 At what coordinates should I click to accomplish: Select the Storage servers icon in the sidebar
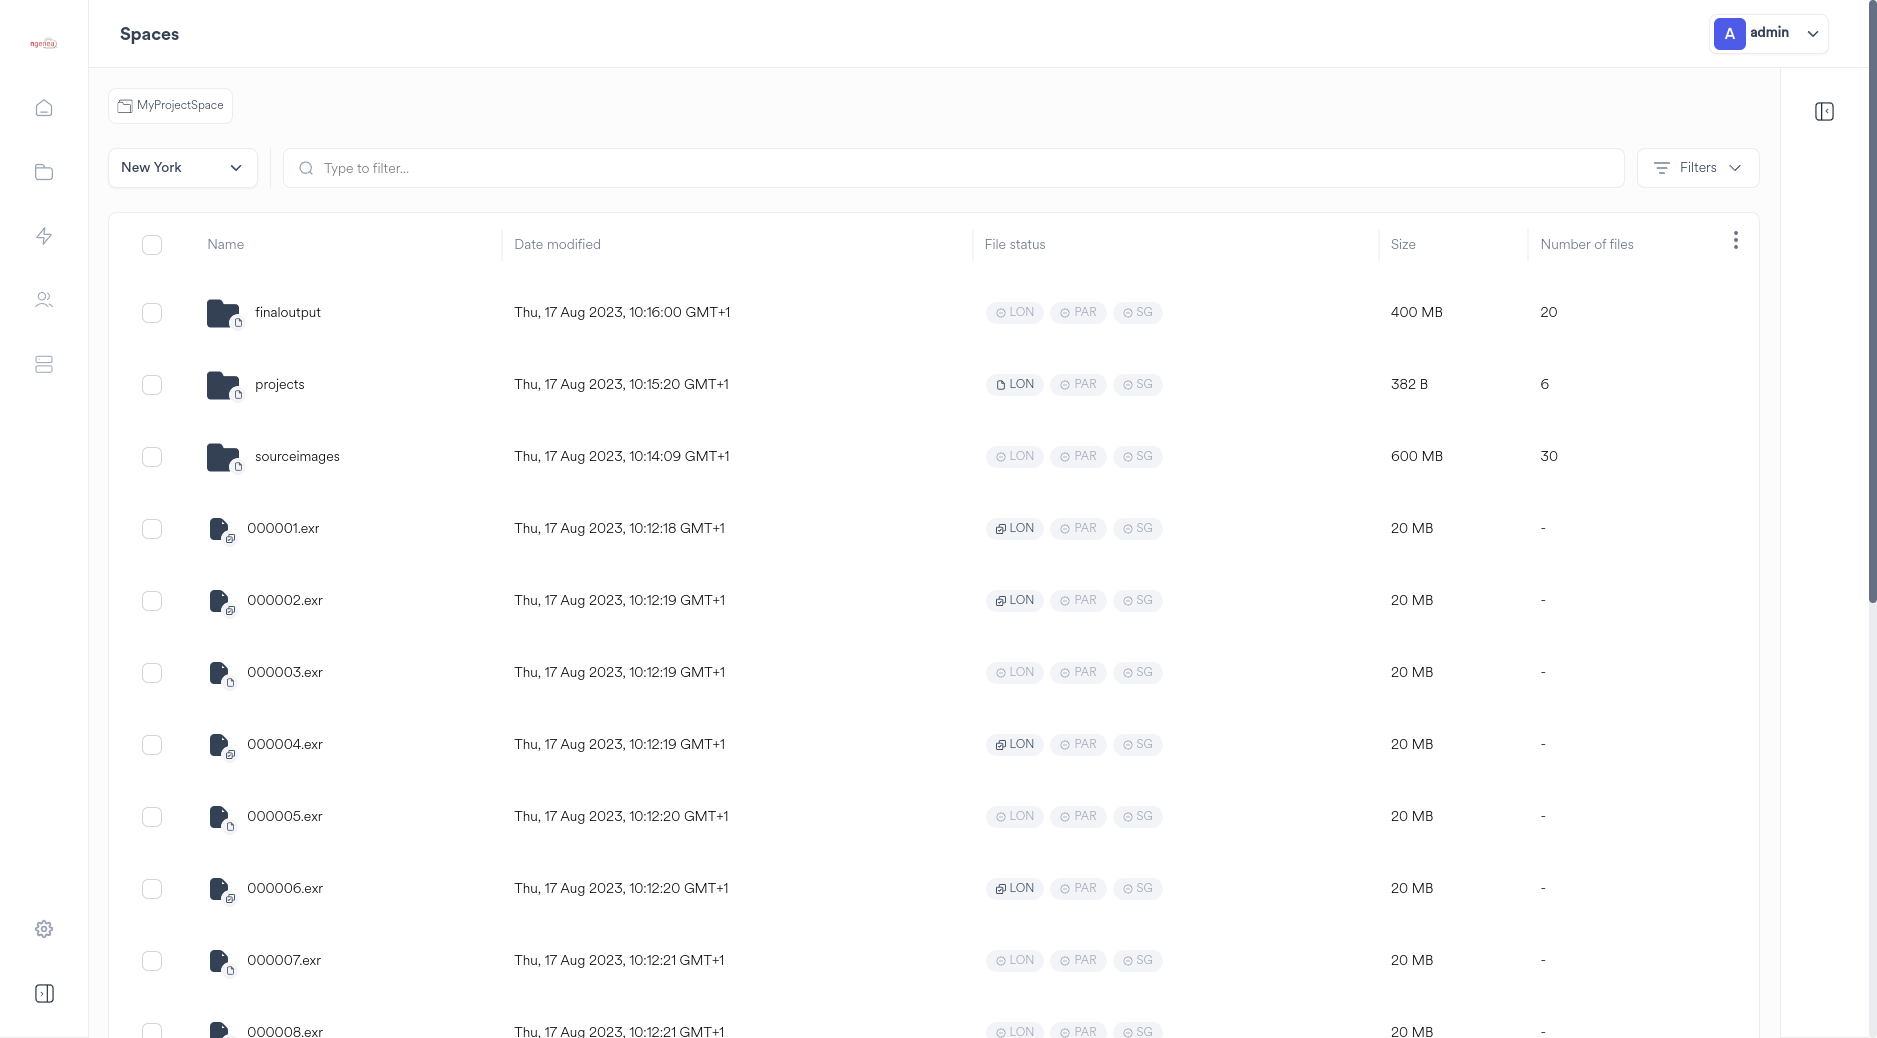(44, 364)
